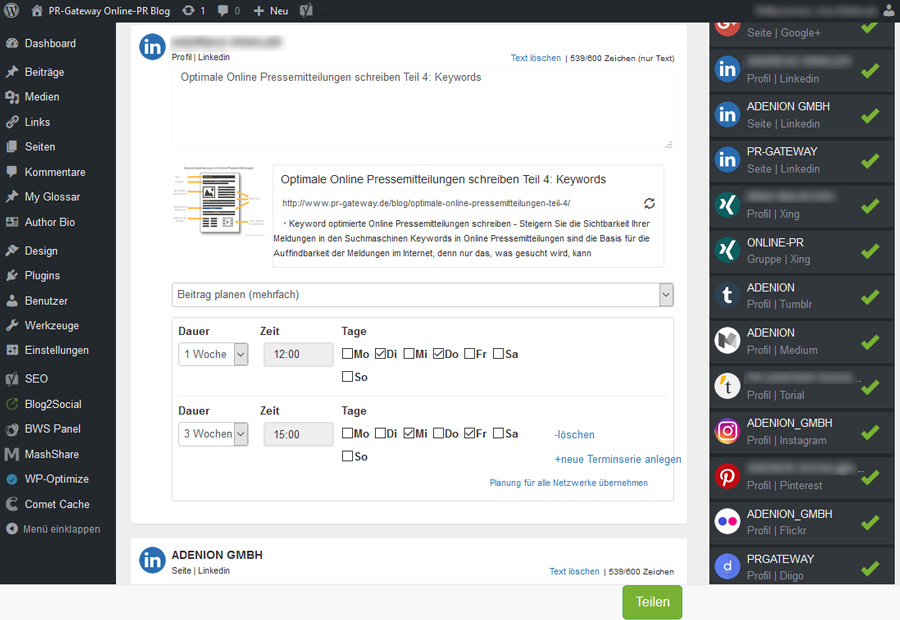Screen dimensions: 900x620
Task: Click the green Teilen button
Action: pos(653,602)
